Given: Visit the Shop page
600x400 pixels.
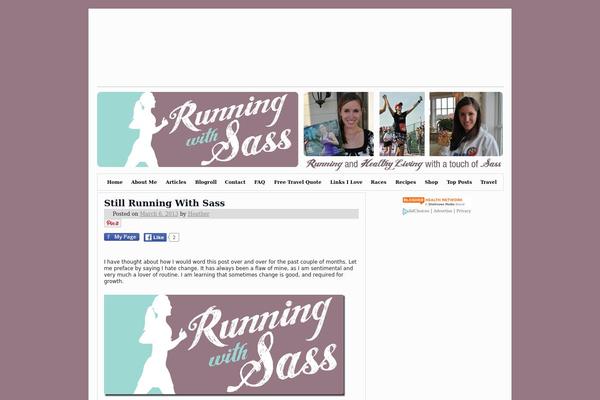Looking at the screenshot, I should pos(431,182).
